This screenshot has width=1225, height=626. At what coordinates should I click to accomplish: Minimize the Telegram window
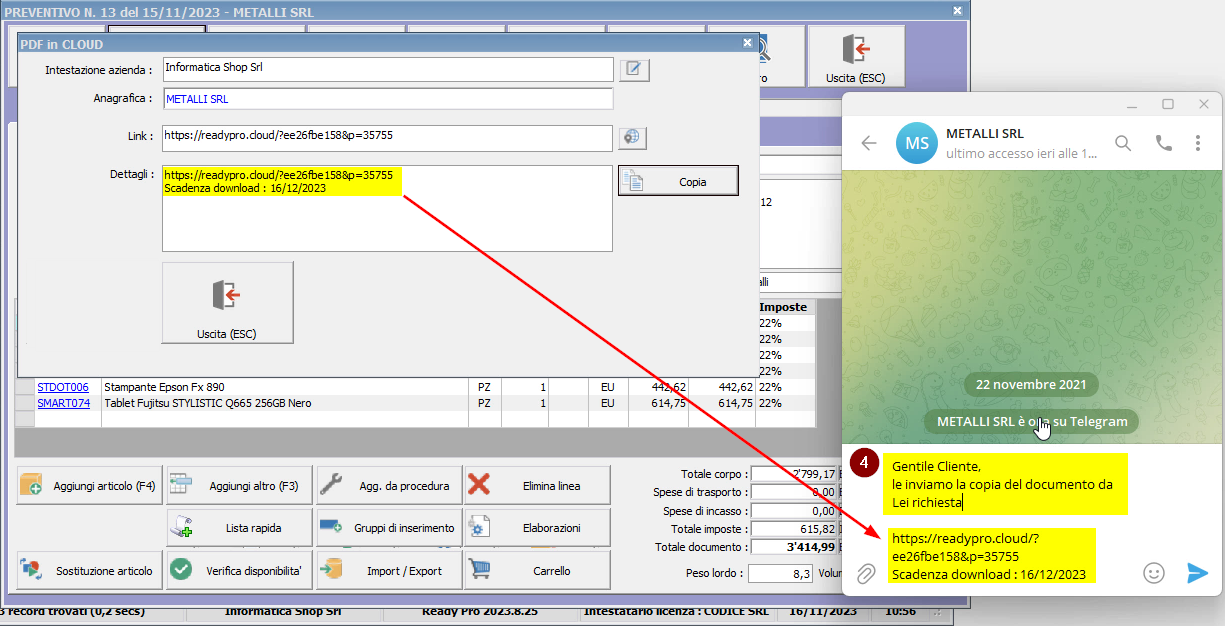[x=1132, y=104]
